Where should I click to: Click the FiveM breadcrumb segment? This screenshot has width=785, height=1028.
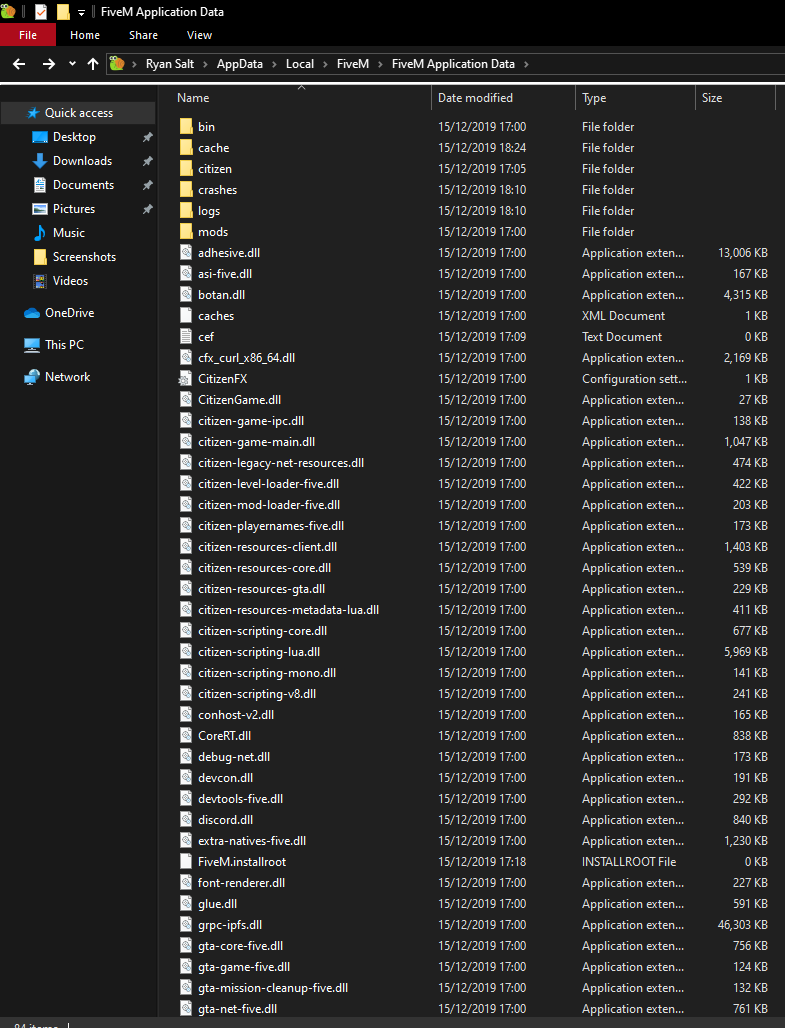pyautogui.click(x=353, y=64)
